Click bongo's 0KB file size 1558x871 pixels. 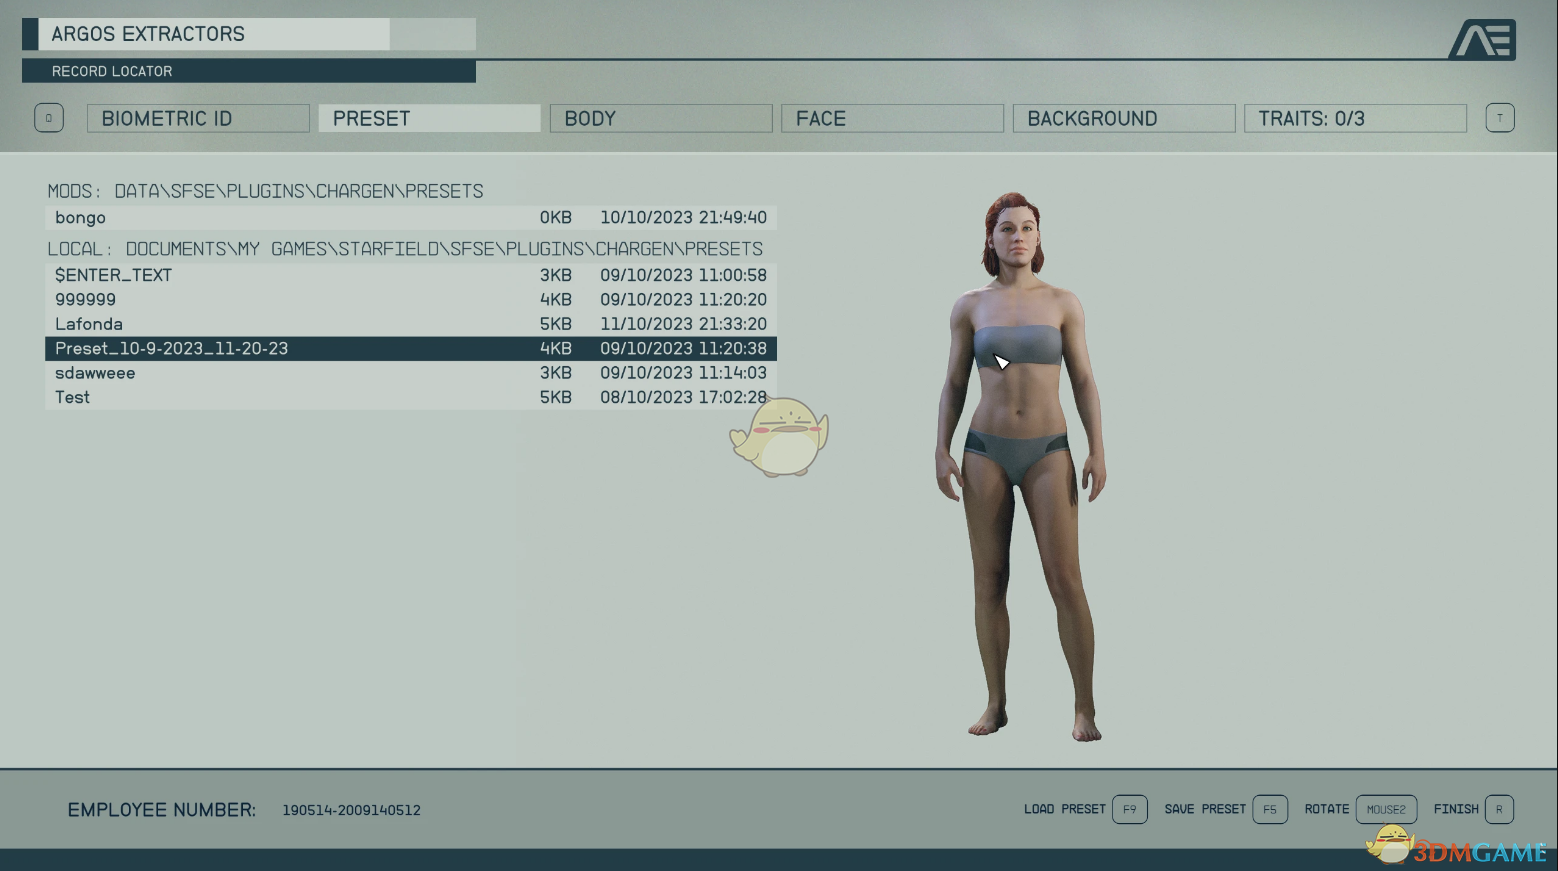point(556,217)
